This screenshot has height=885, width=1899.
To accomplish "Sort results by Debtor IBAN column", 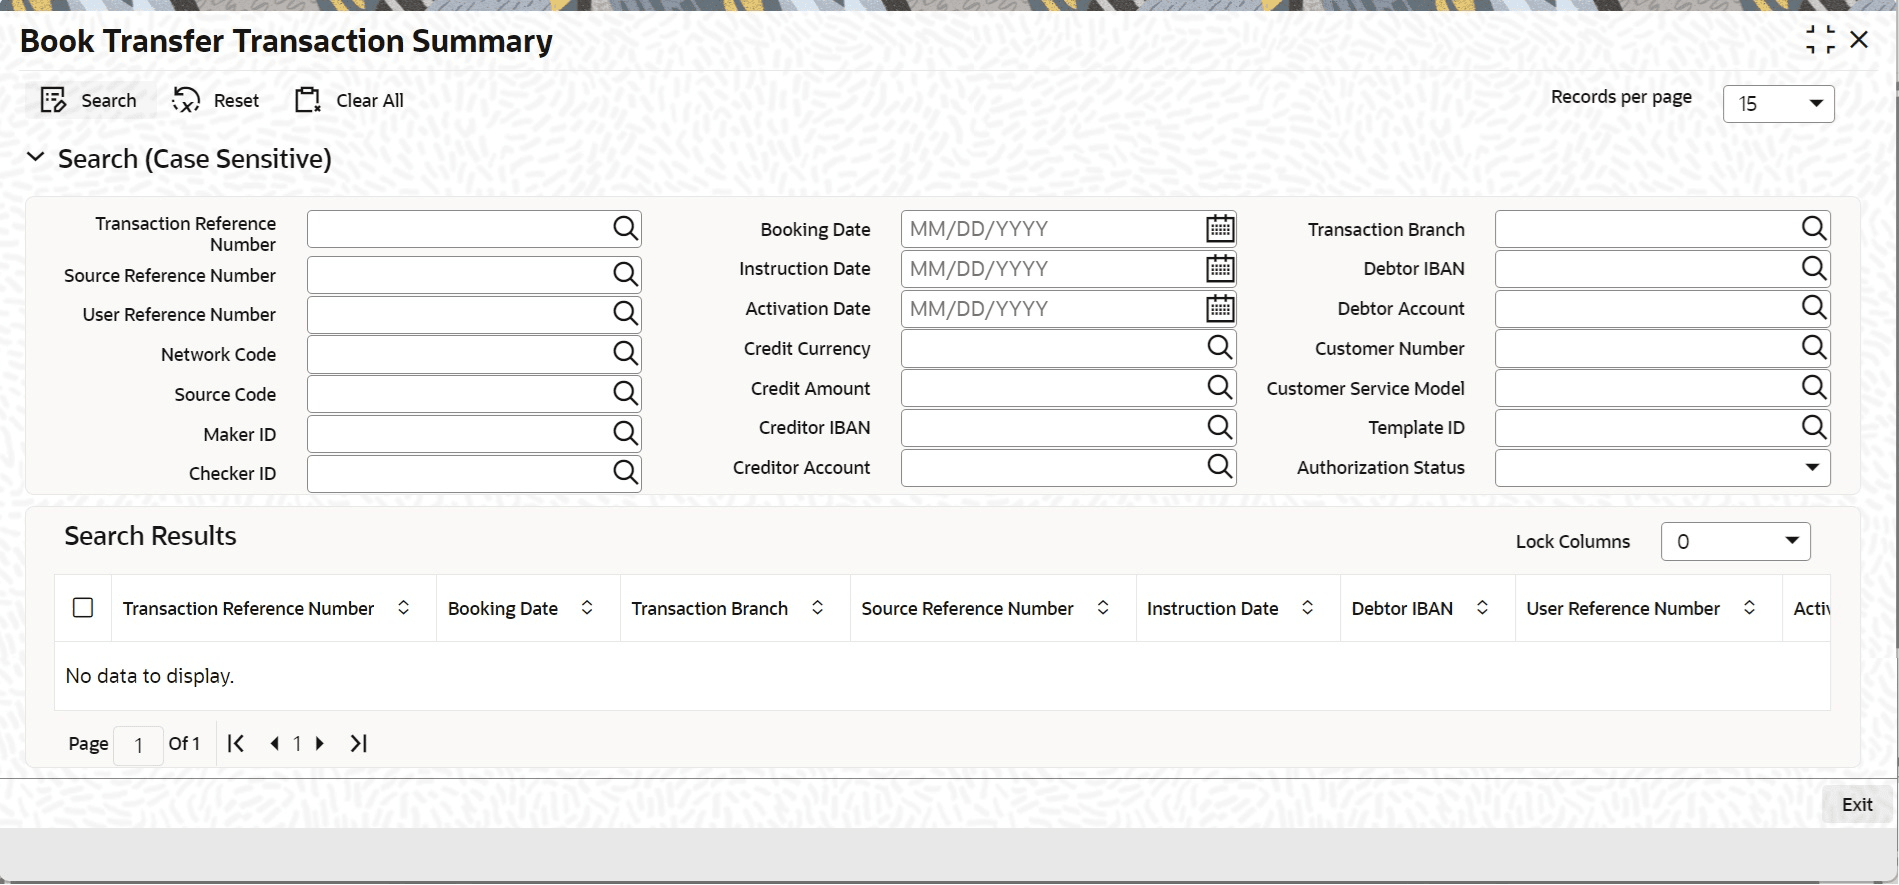I will tap(1482, 608).
